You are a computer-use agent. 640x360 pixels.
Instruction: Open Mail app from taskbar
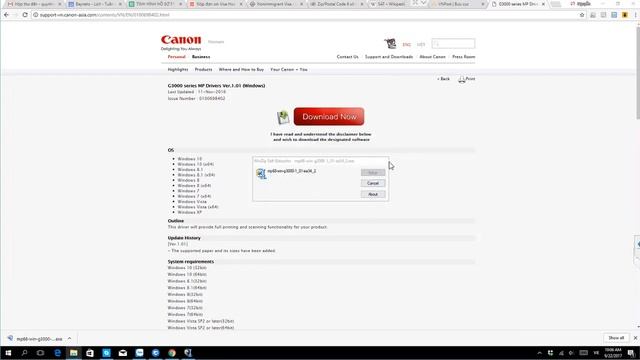(122, 353)
